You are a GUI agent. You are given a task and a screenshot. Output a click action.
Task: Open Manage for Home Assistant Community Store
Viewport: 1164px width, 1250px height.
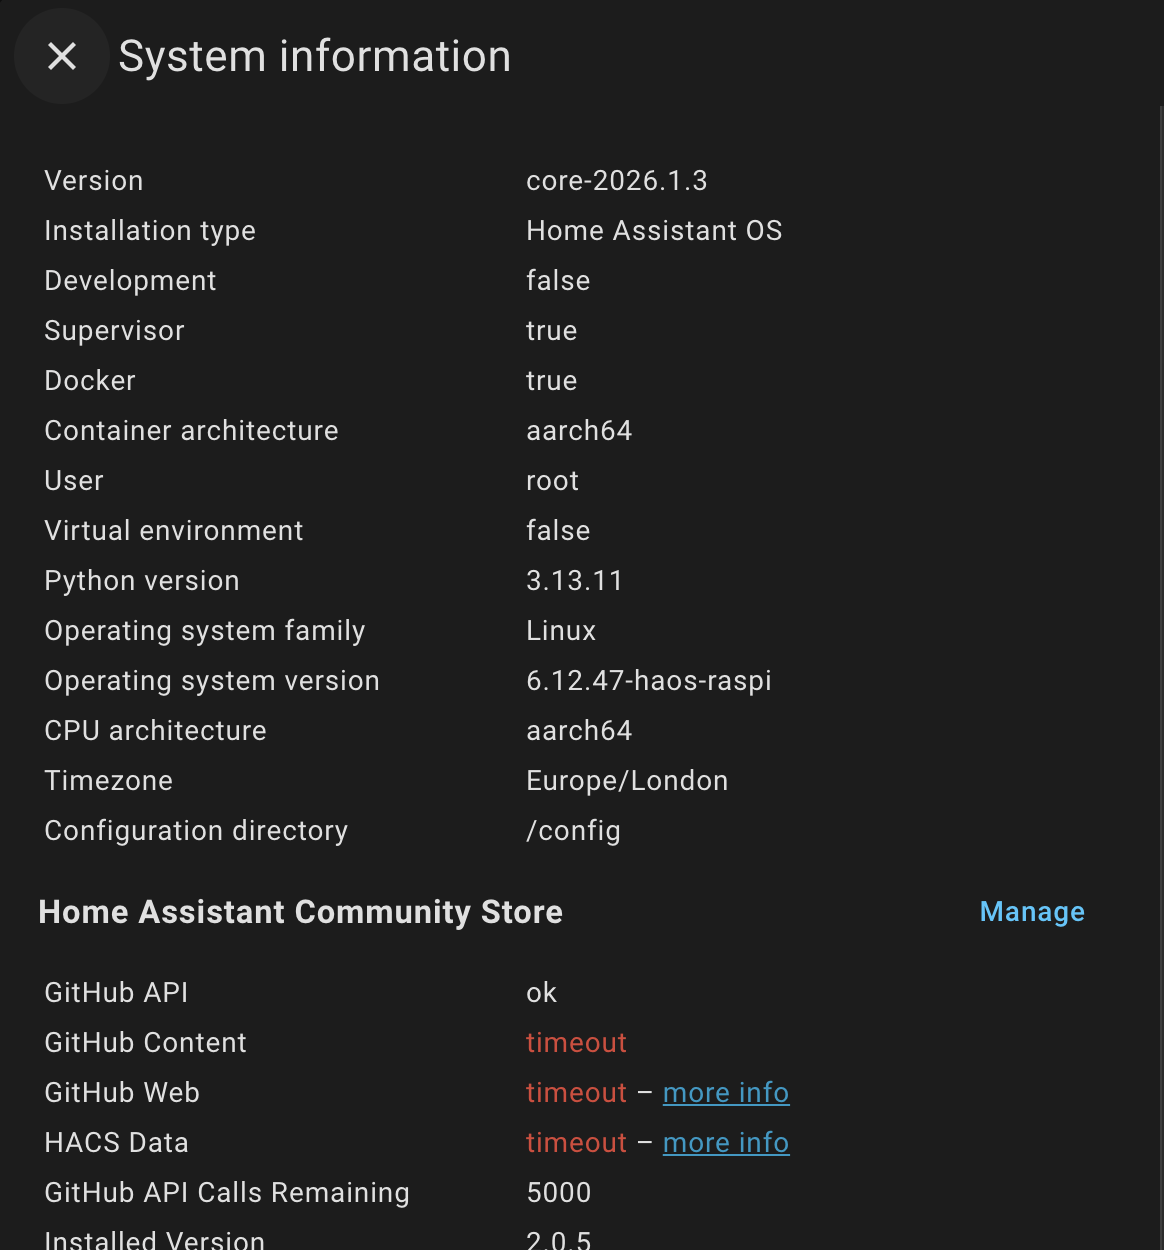point(1032,912)
